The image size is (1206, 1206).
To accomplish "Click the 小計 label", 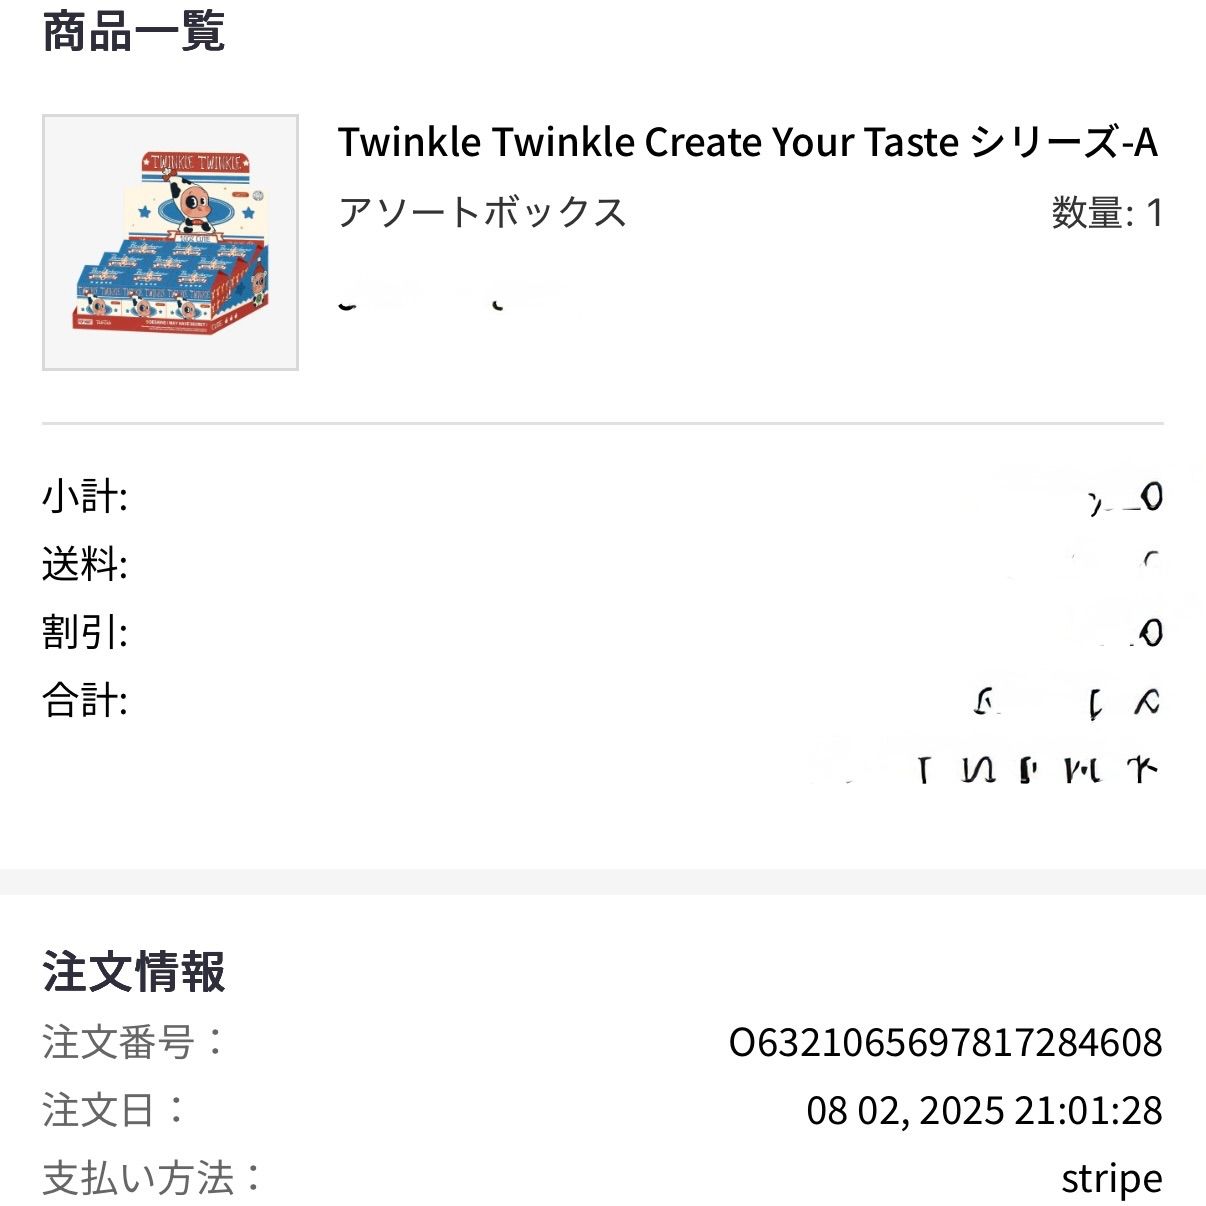I will [x=85, y=496].
